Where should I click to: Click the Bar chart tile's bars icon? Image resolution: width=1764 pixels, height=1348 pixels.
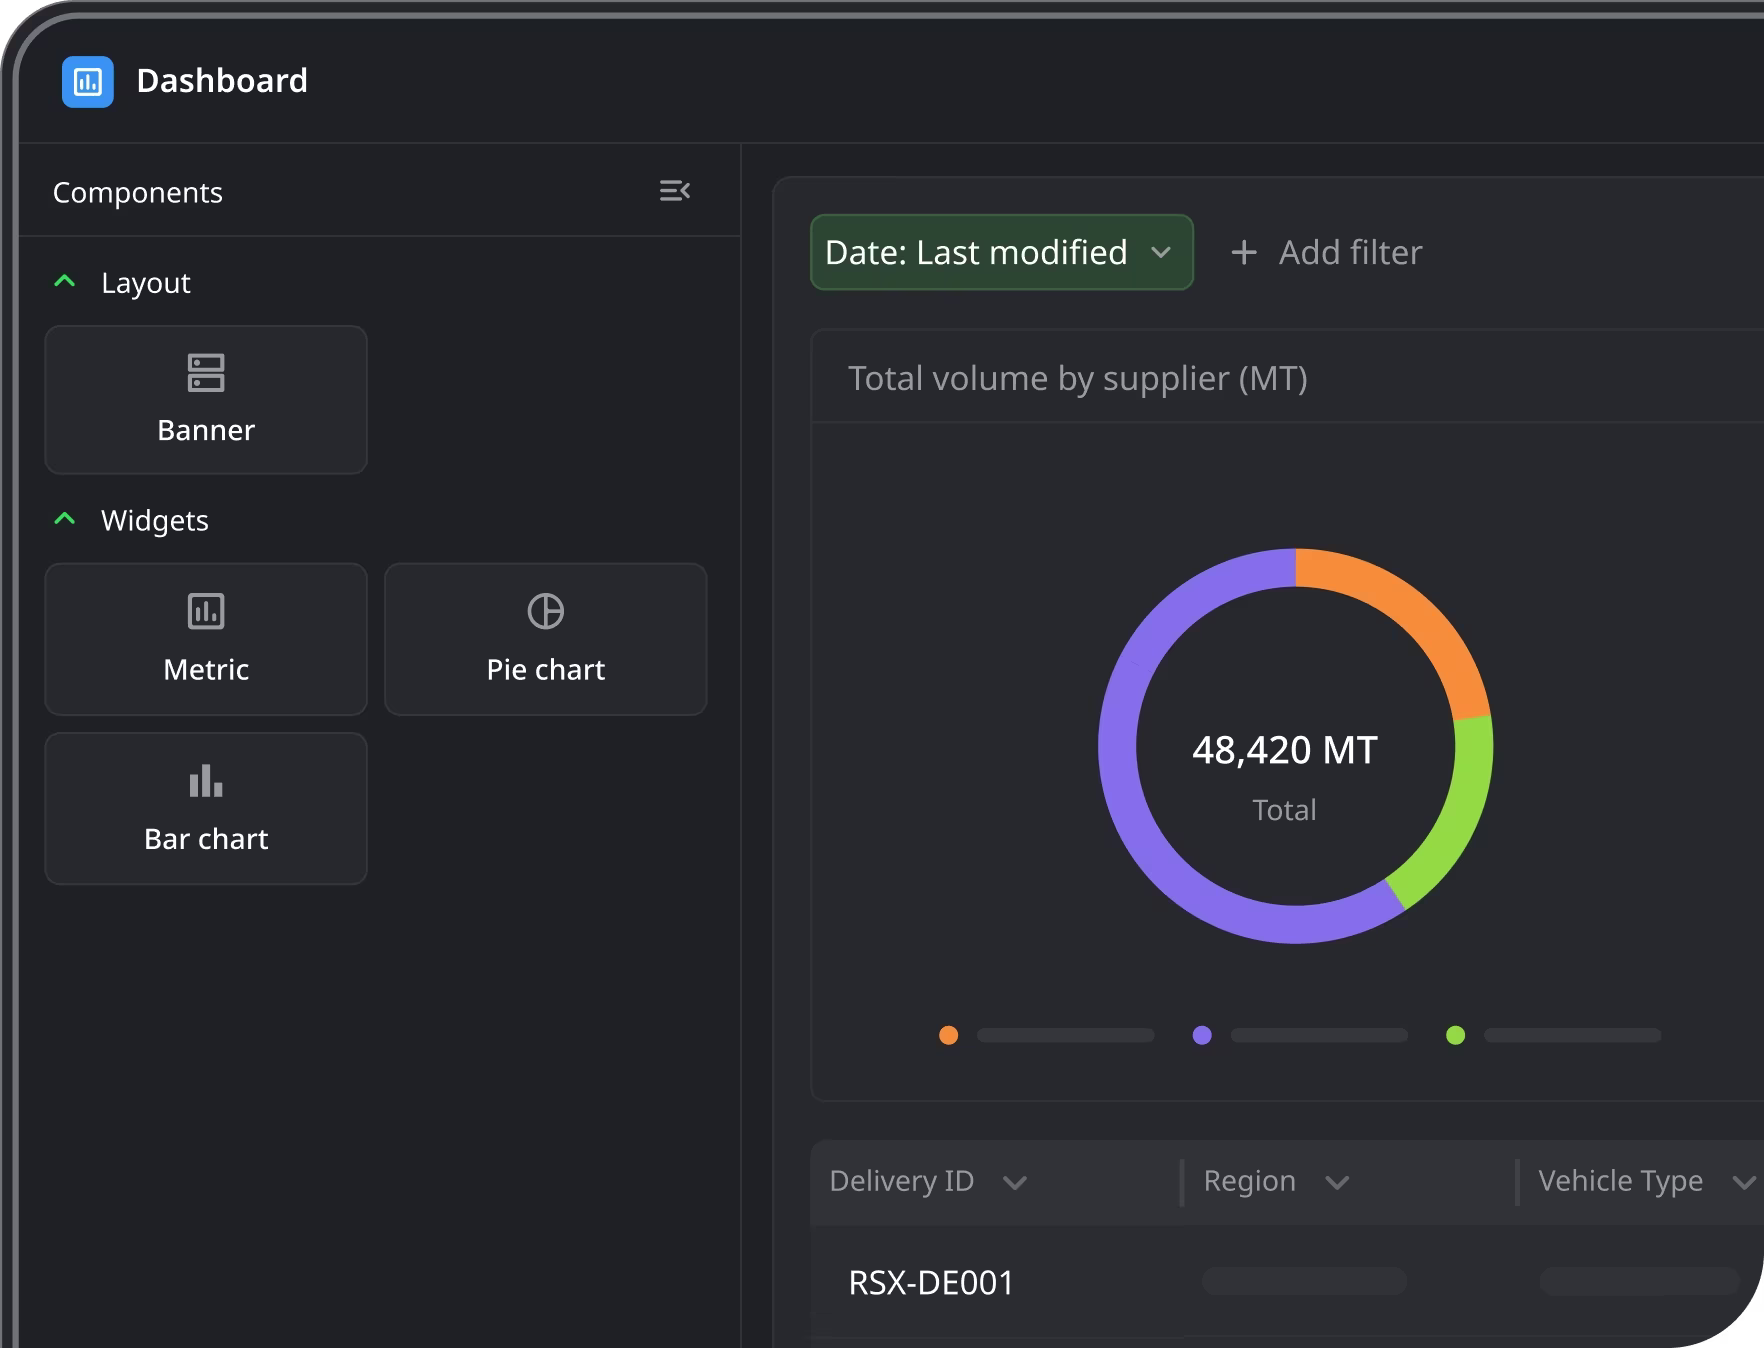[x=206, y=781]
